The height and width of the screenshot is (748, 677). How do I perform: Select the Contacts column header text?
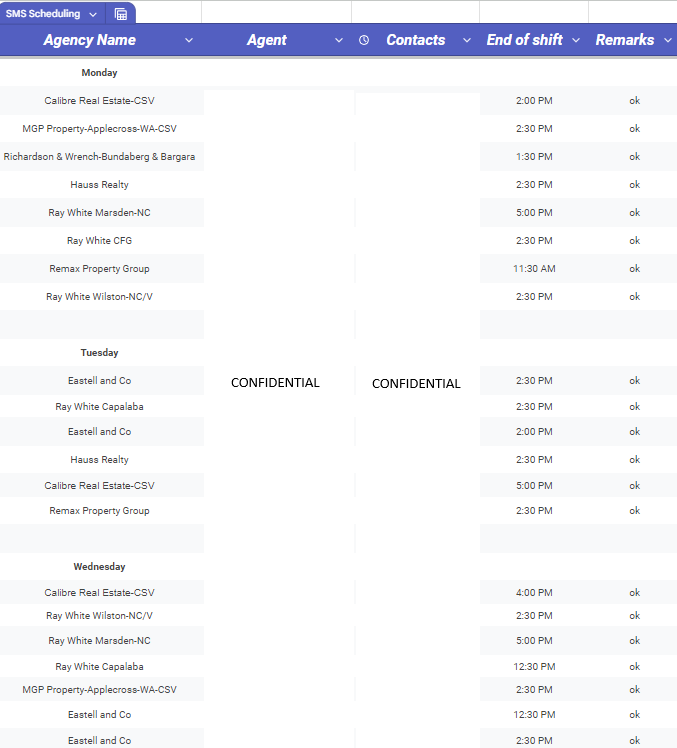point(416,40)
